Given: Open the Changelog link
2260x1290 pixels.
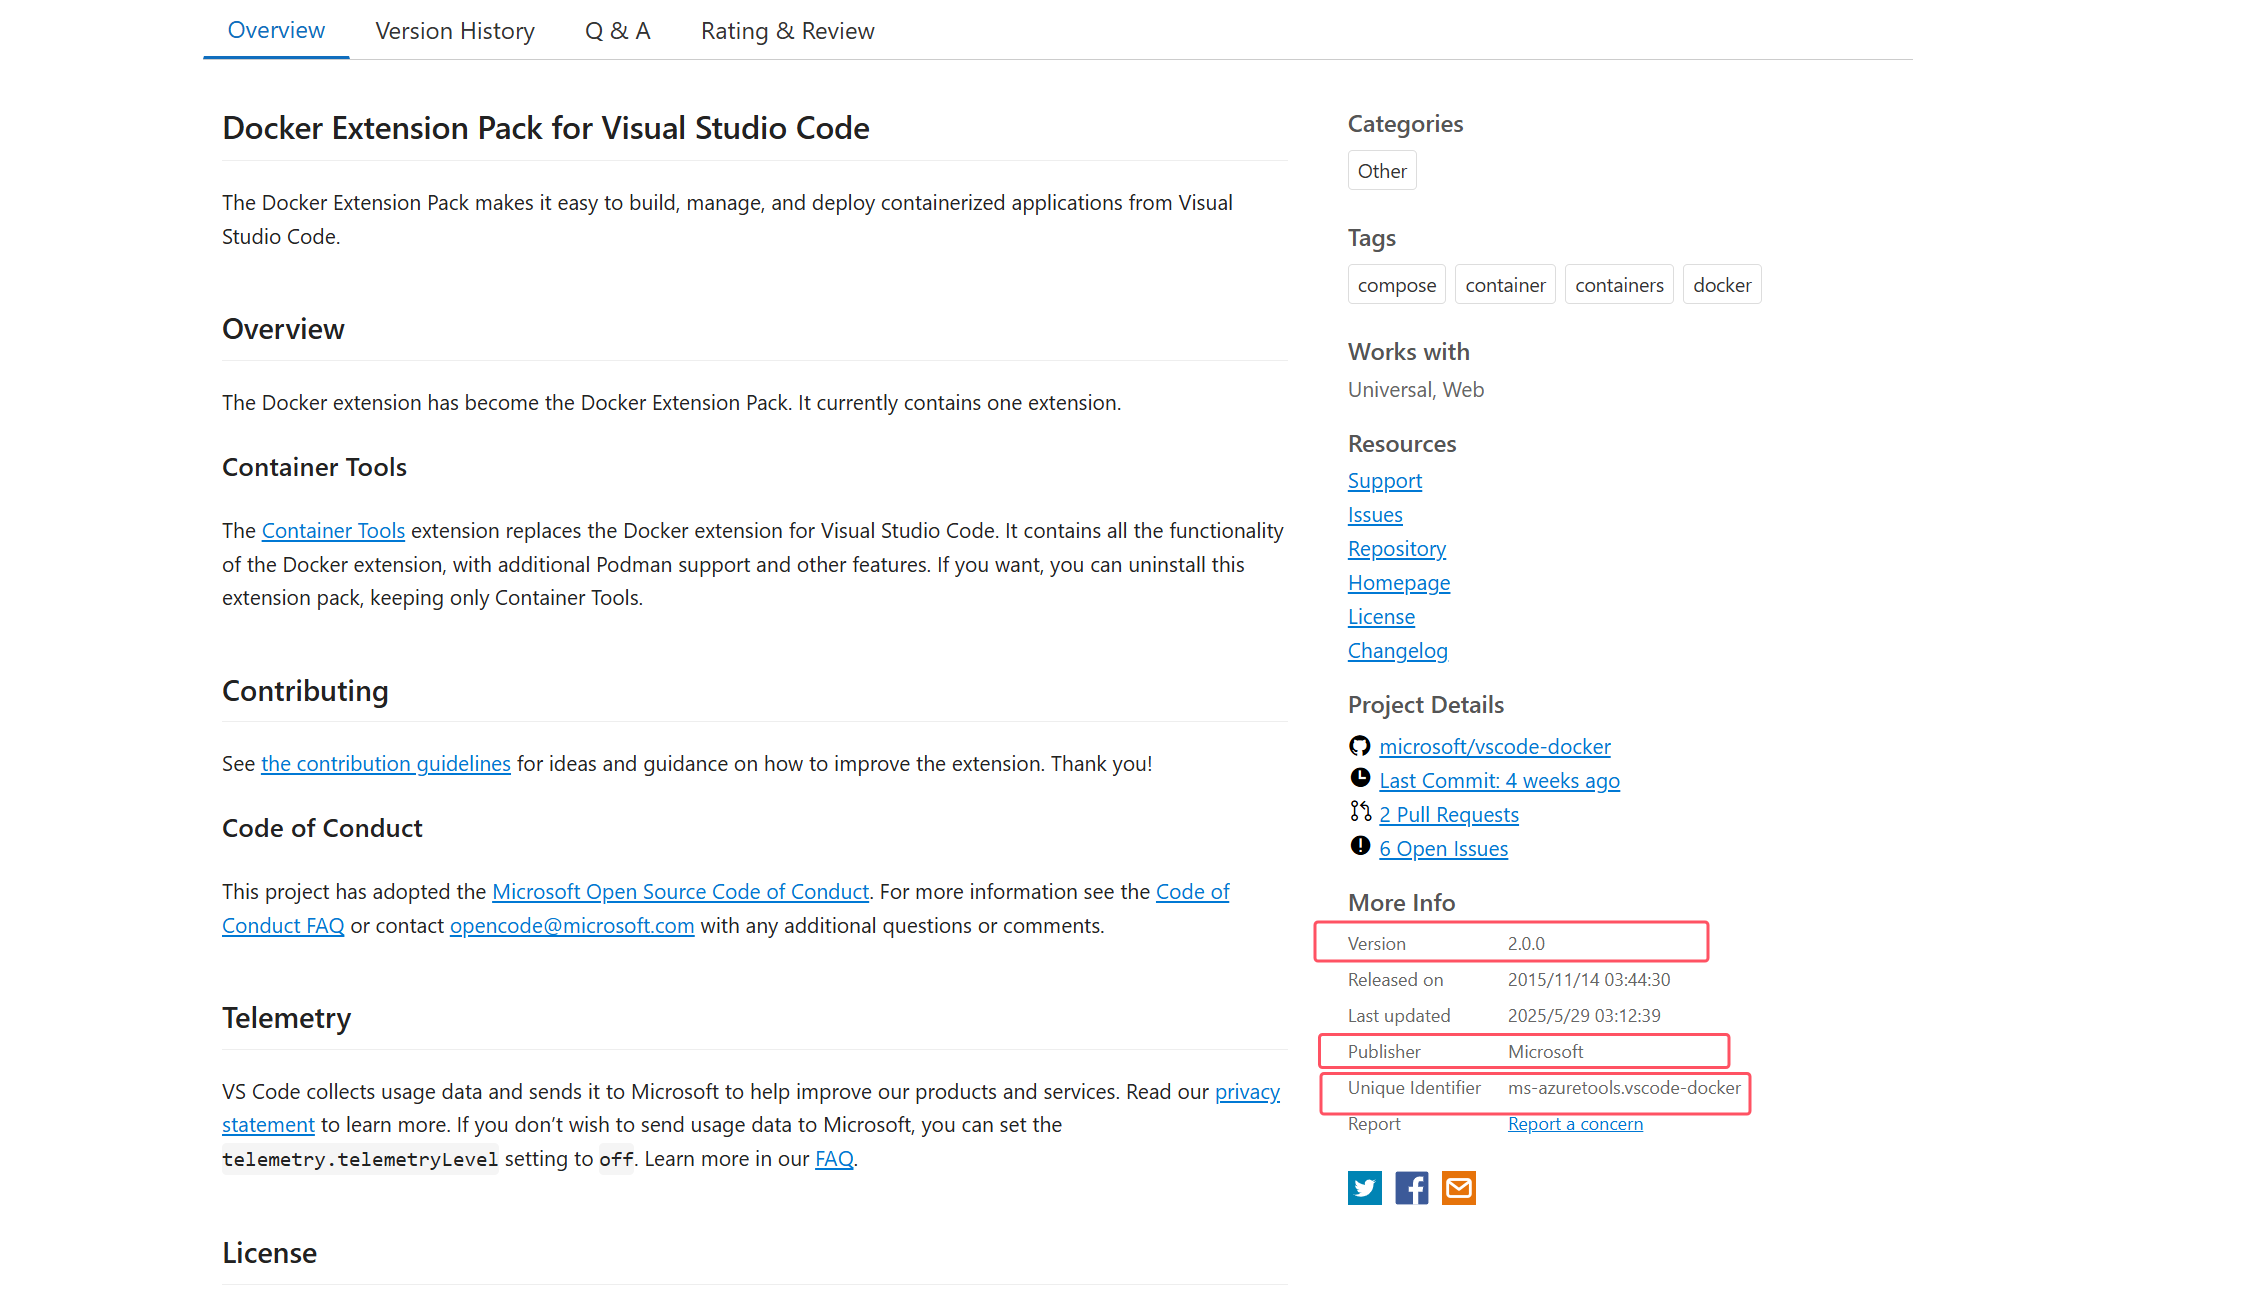Looking at the screenshot, I should 1398,651.
